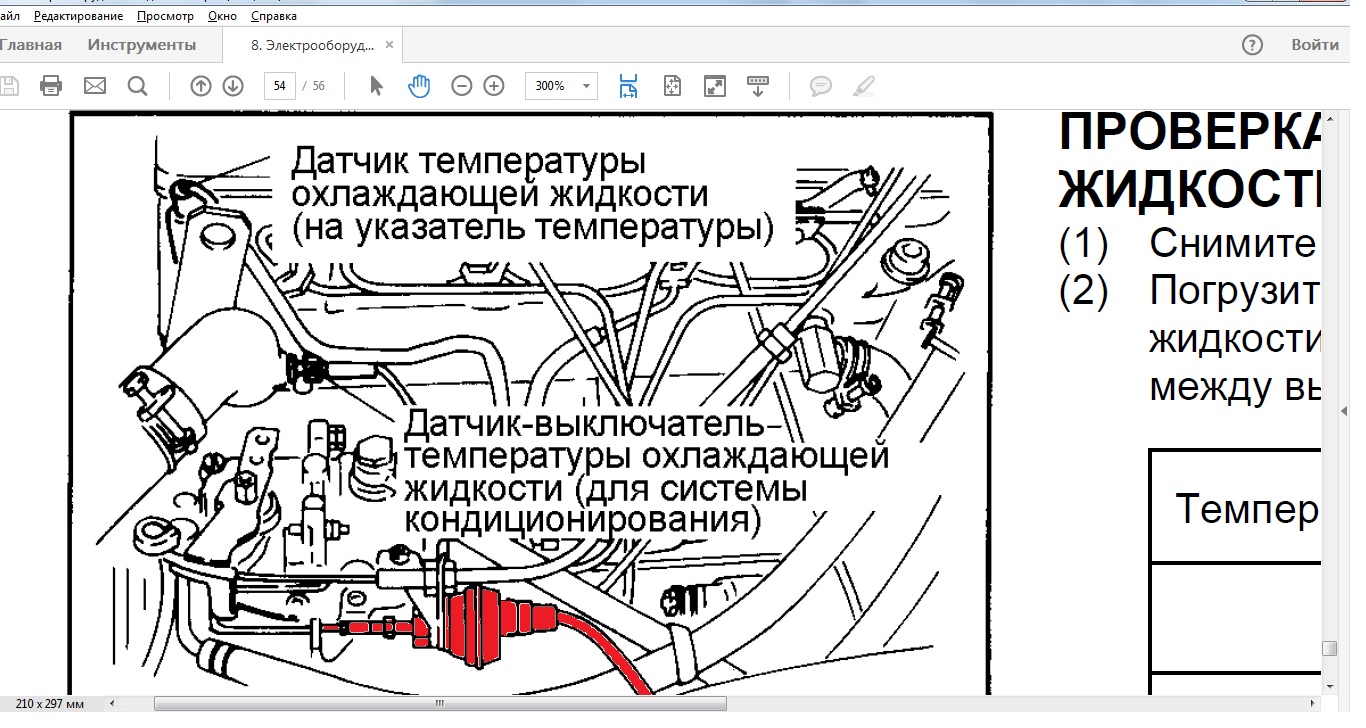Activate the Hand pan tool

419,86
